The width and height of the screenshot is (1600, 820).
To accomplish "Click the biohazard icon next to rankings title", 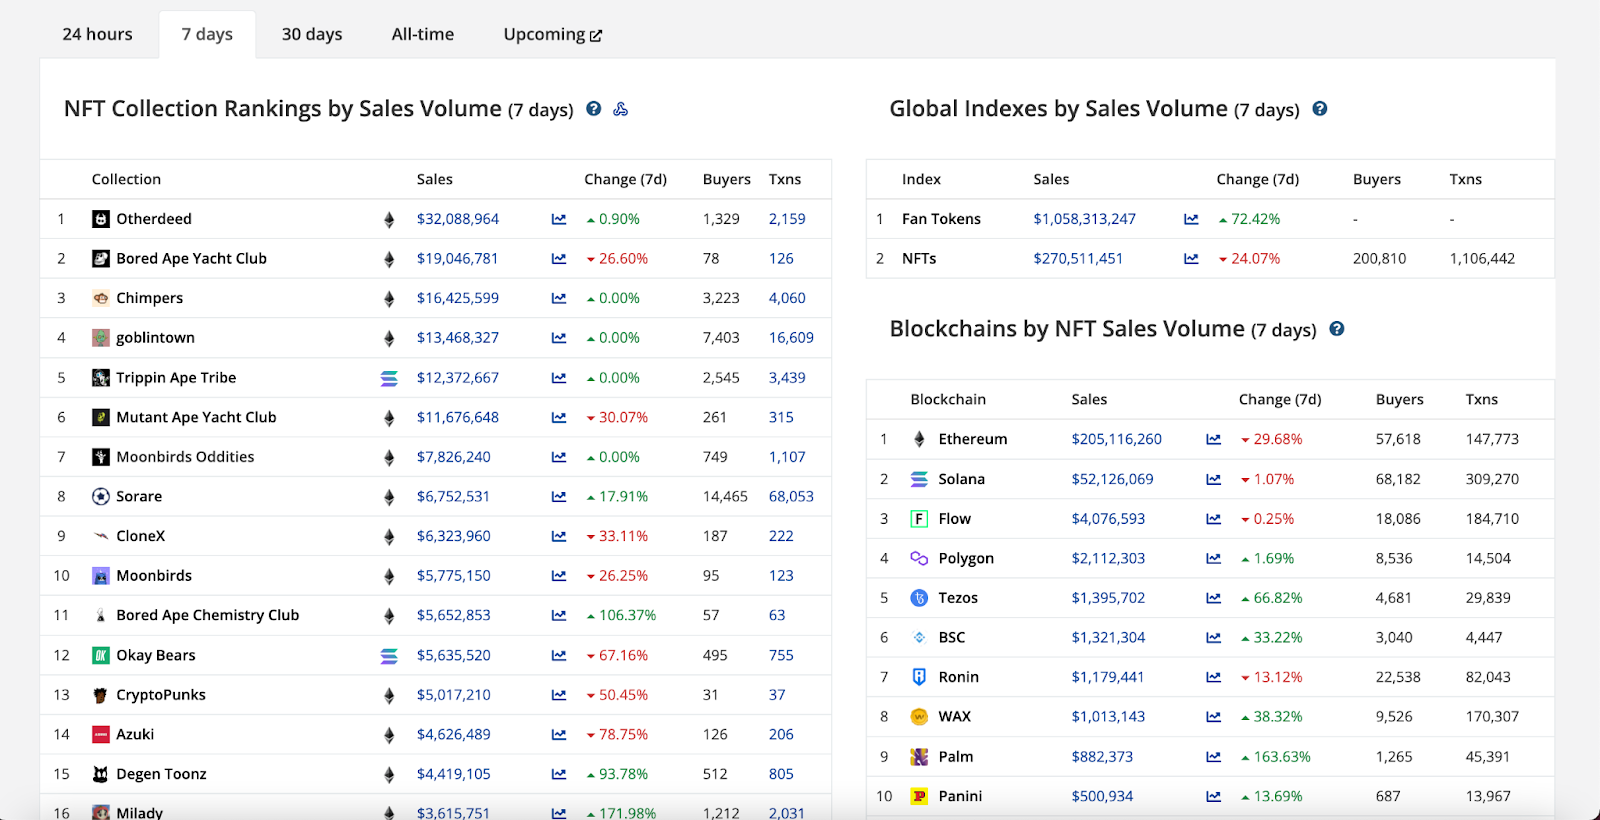I will pos(621,109).
